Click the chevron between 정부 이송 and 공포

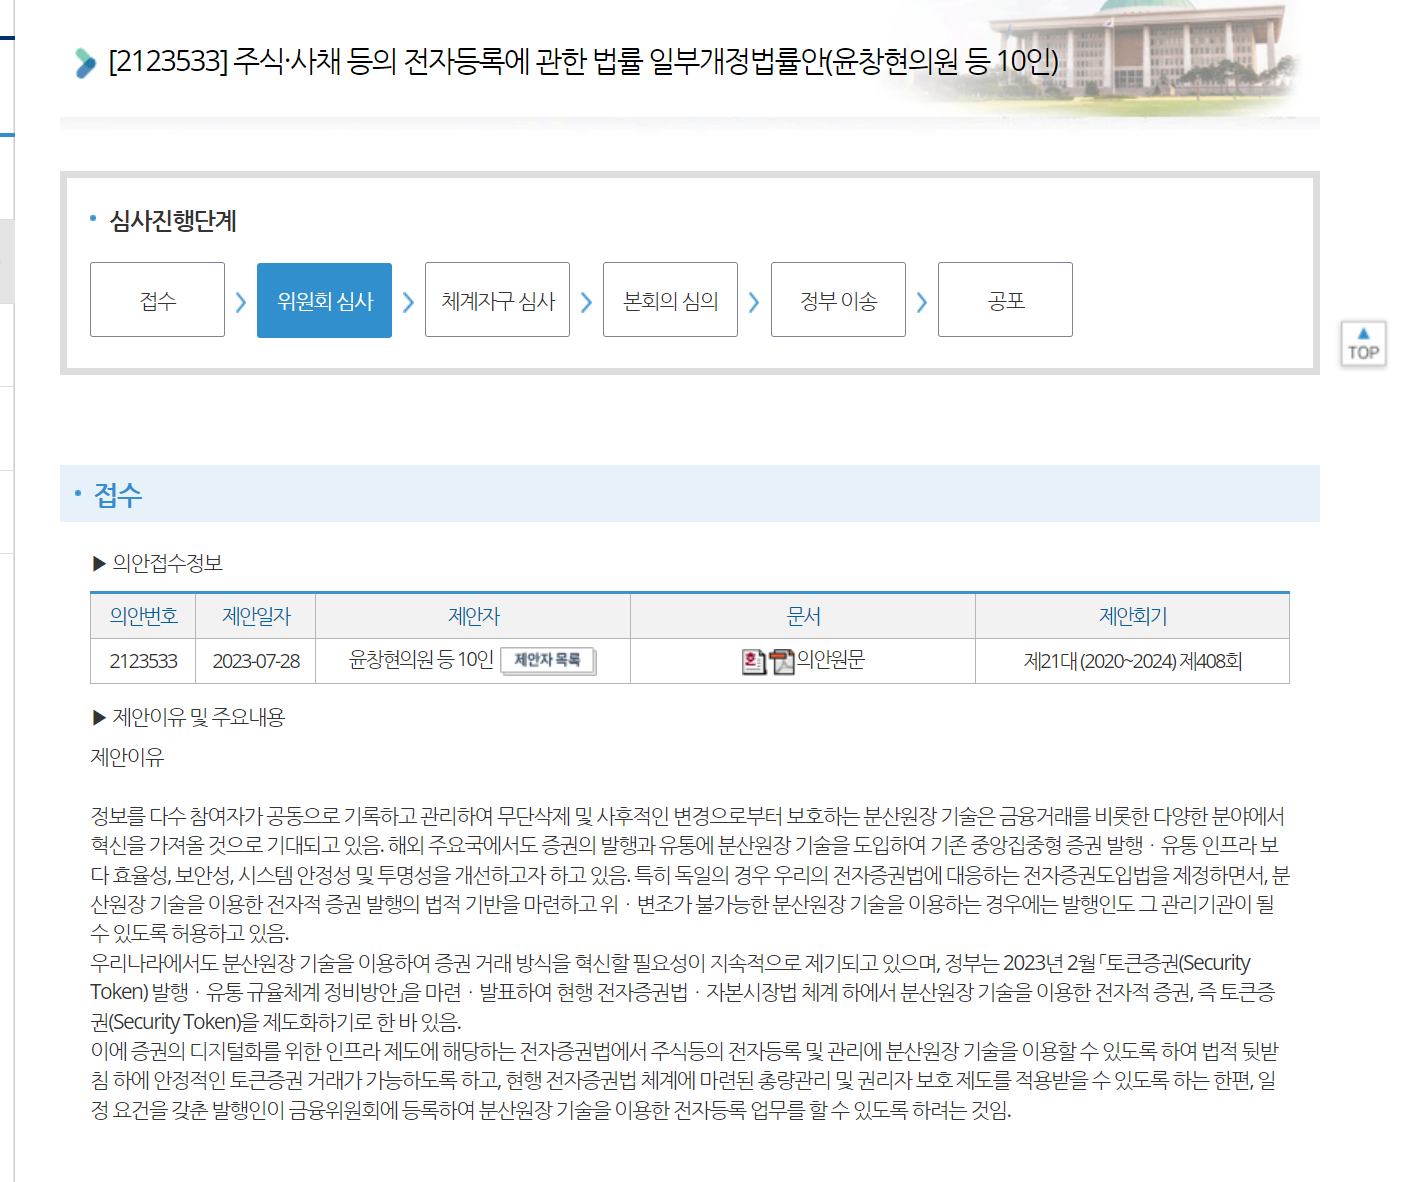(921, 302)
